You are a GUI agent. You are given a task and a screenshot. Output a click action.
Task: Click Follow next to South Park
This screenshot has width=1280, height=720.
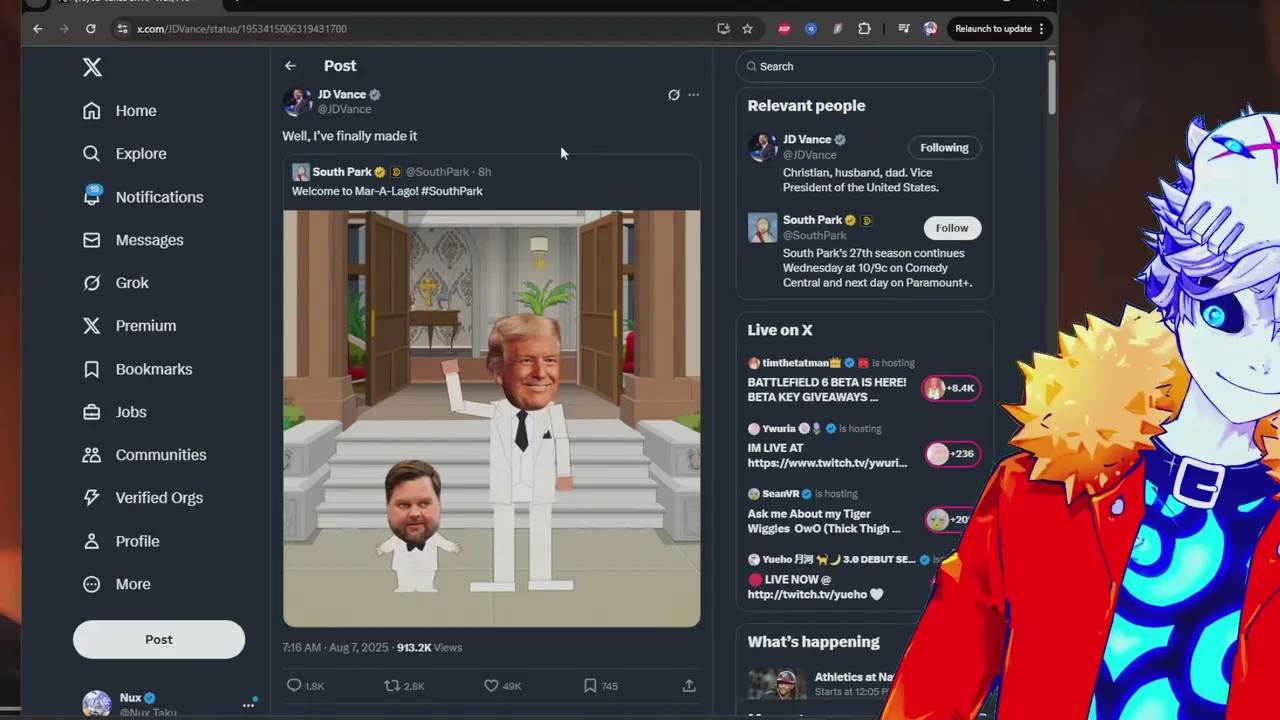952,228
